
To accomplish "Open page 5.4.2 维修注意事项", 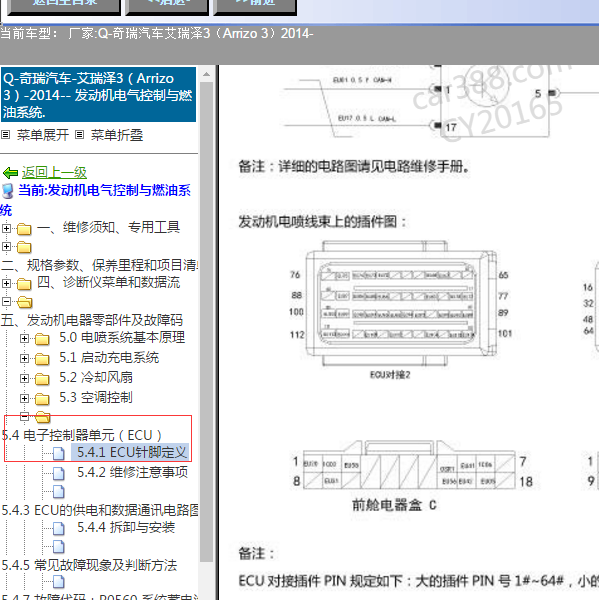I will pyautogui.click(x=132, y=472).
